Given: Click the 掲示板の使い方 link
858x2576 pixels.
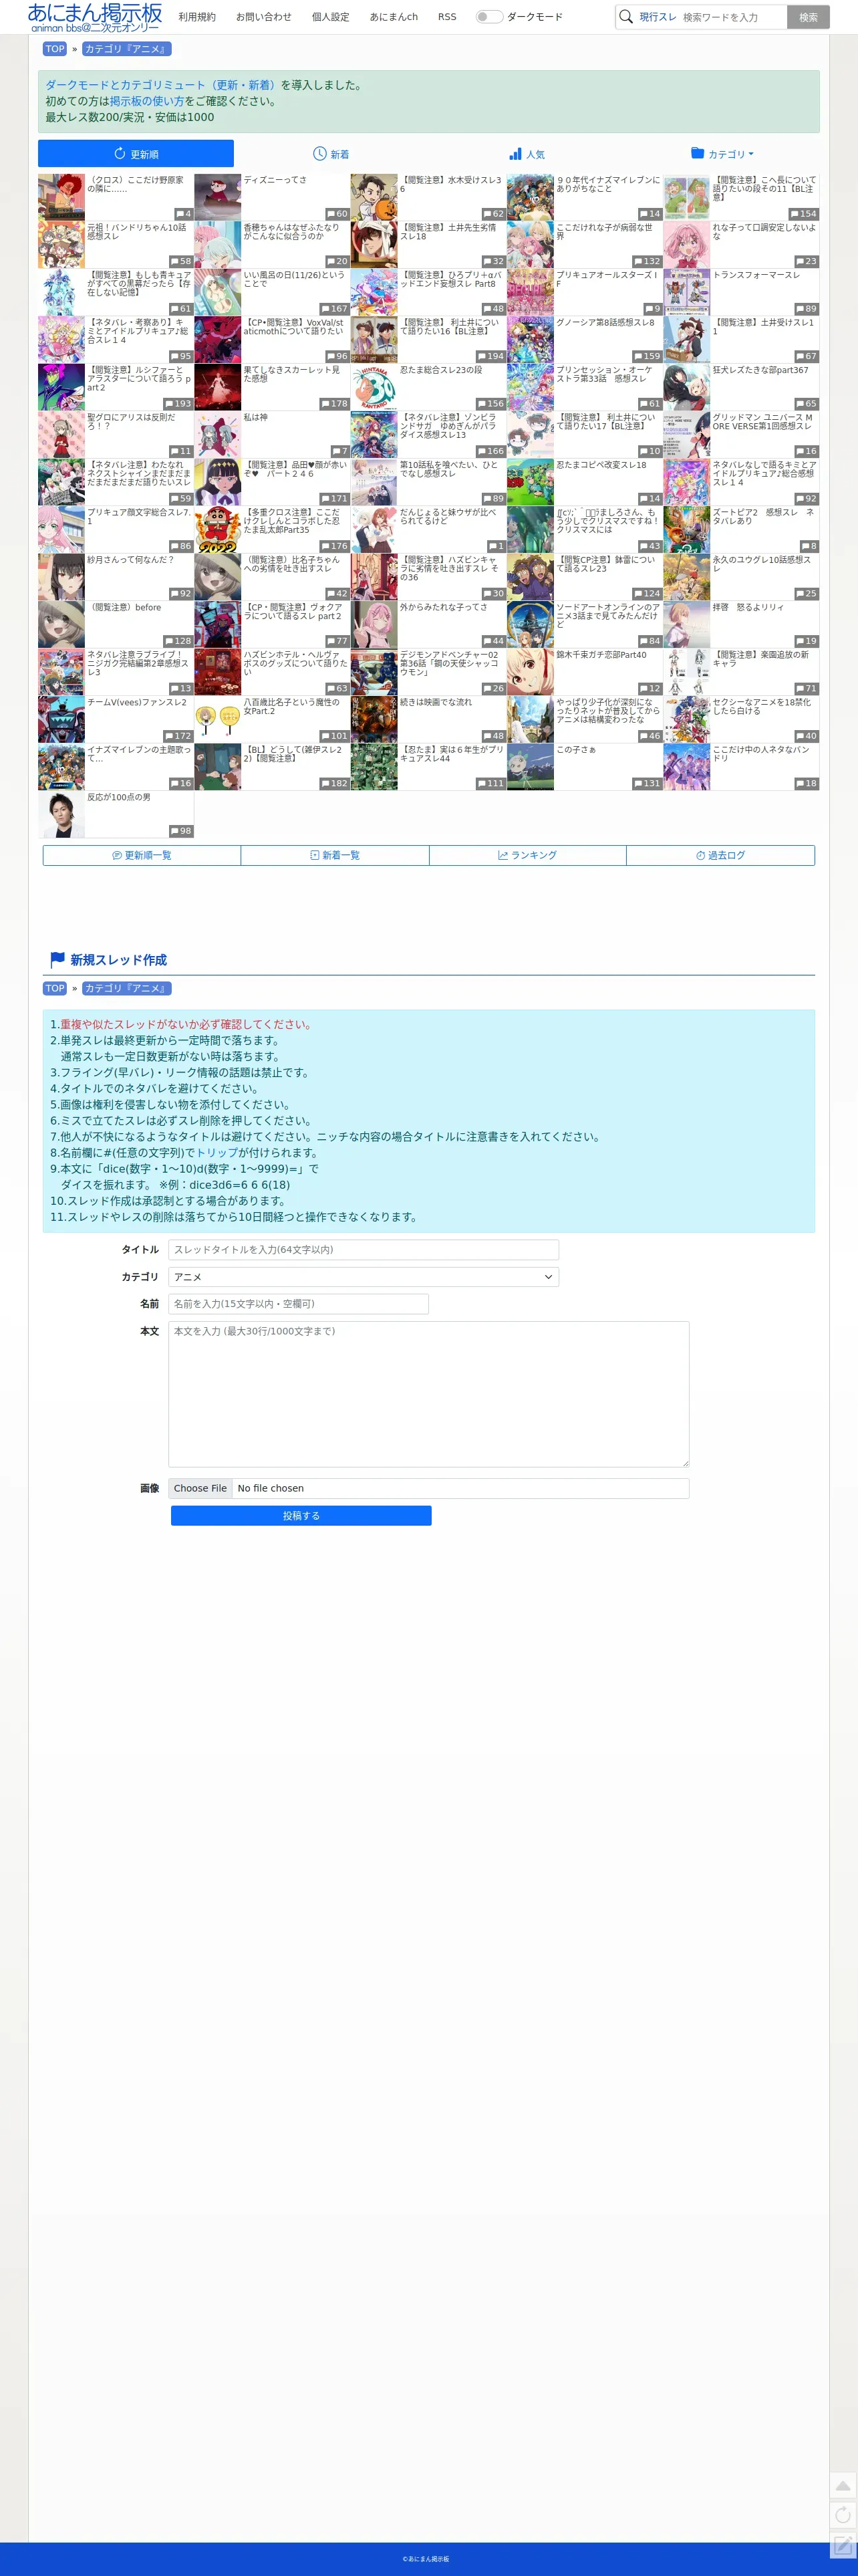Looking at the screenshot, I should pyautogui.click(x=147, y=101).
